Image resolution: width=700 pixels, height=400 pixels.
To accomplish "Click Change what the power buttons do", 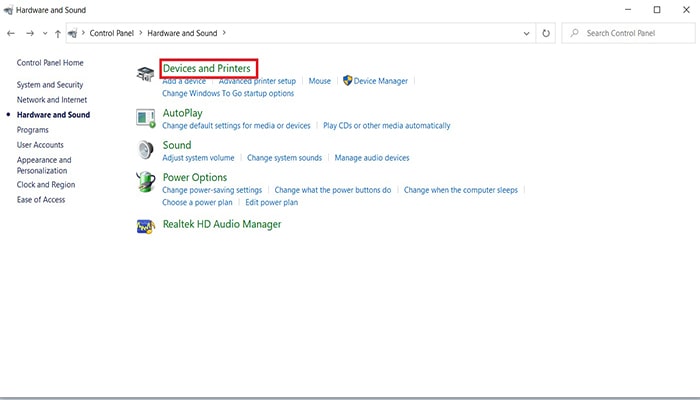I will [333, 190].
